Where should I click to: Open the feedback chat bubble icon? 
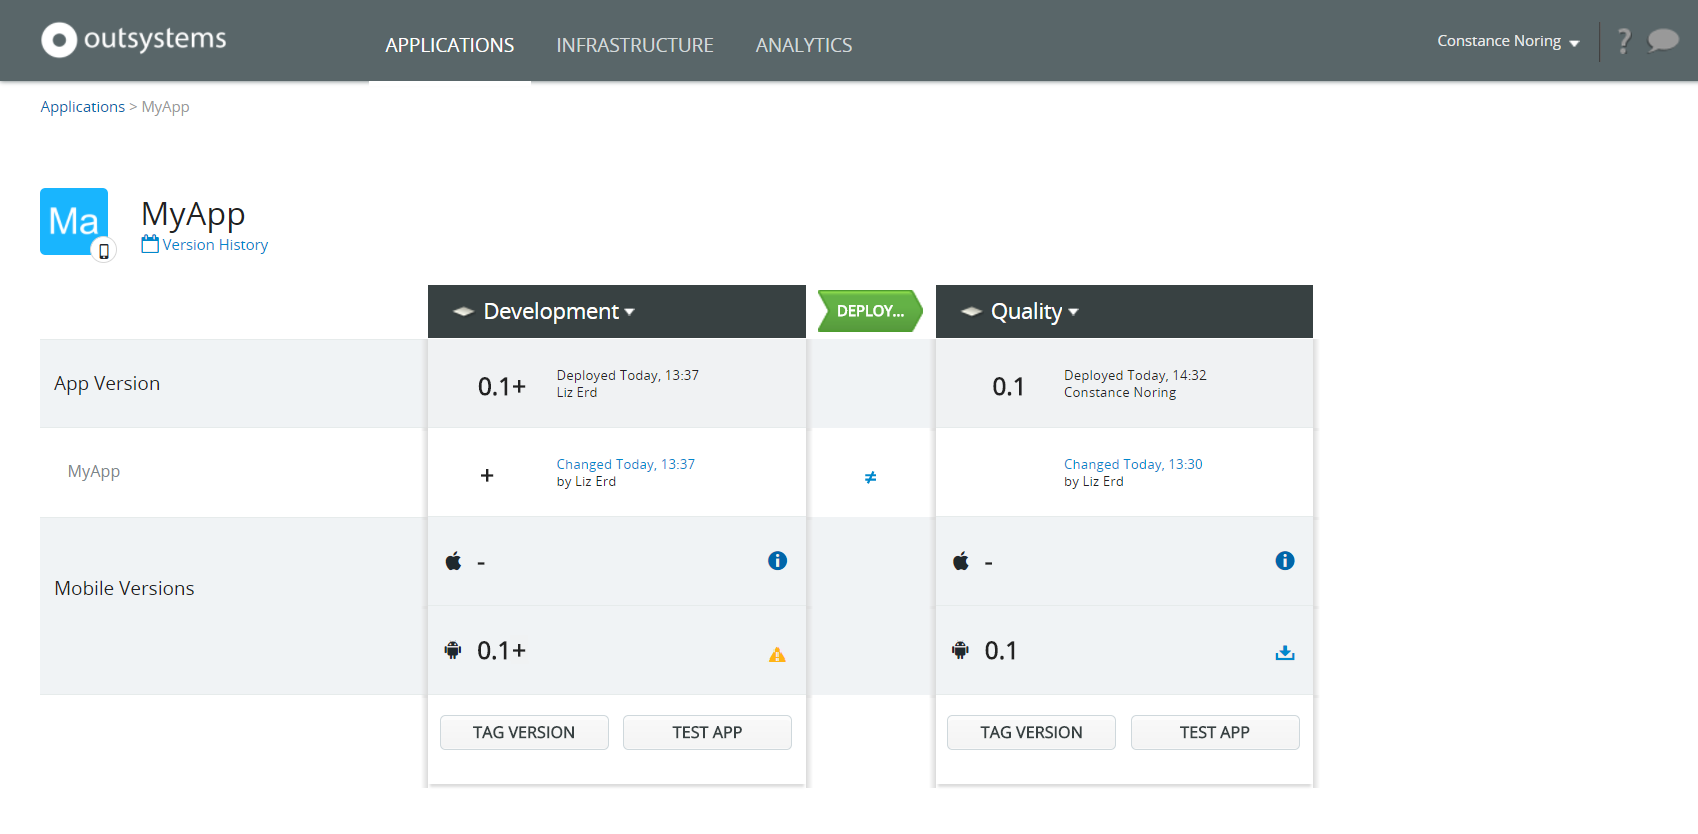pyautogui.click(x=1663, y=40)
